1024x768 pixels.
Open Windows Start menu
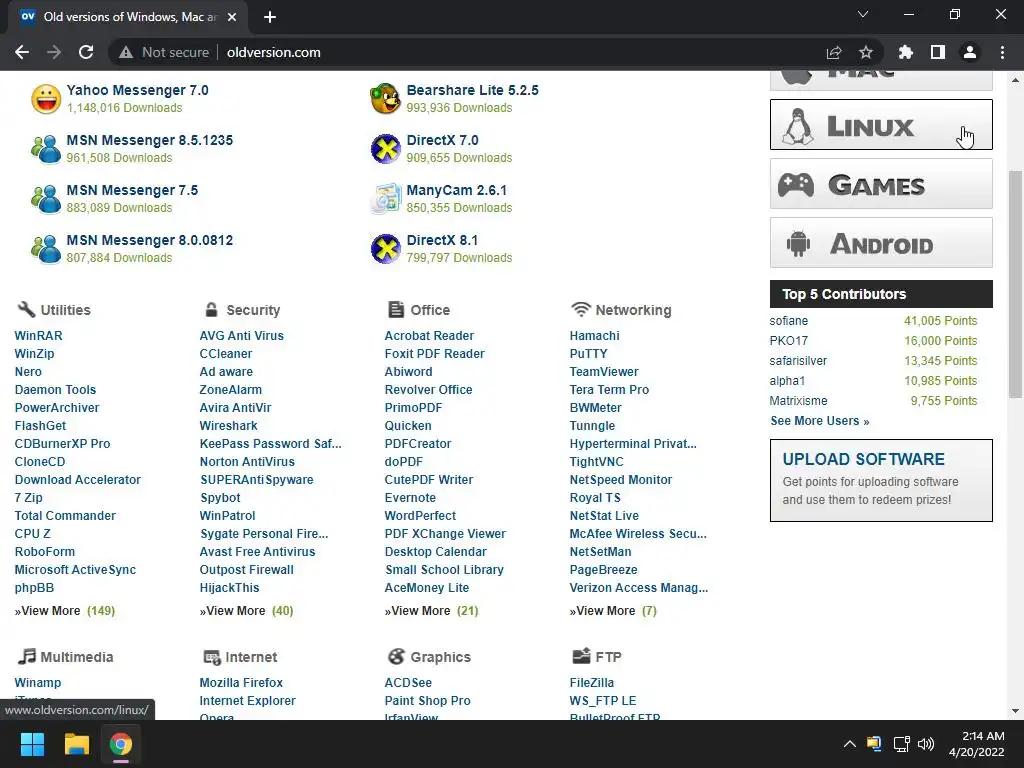pyautogui.click(x=32, y=744)
